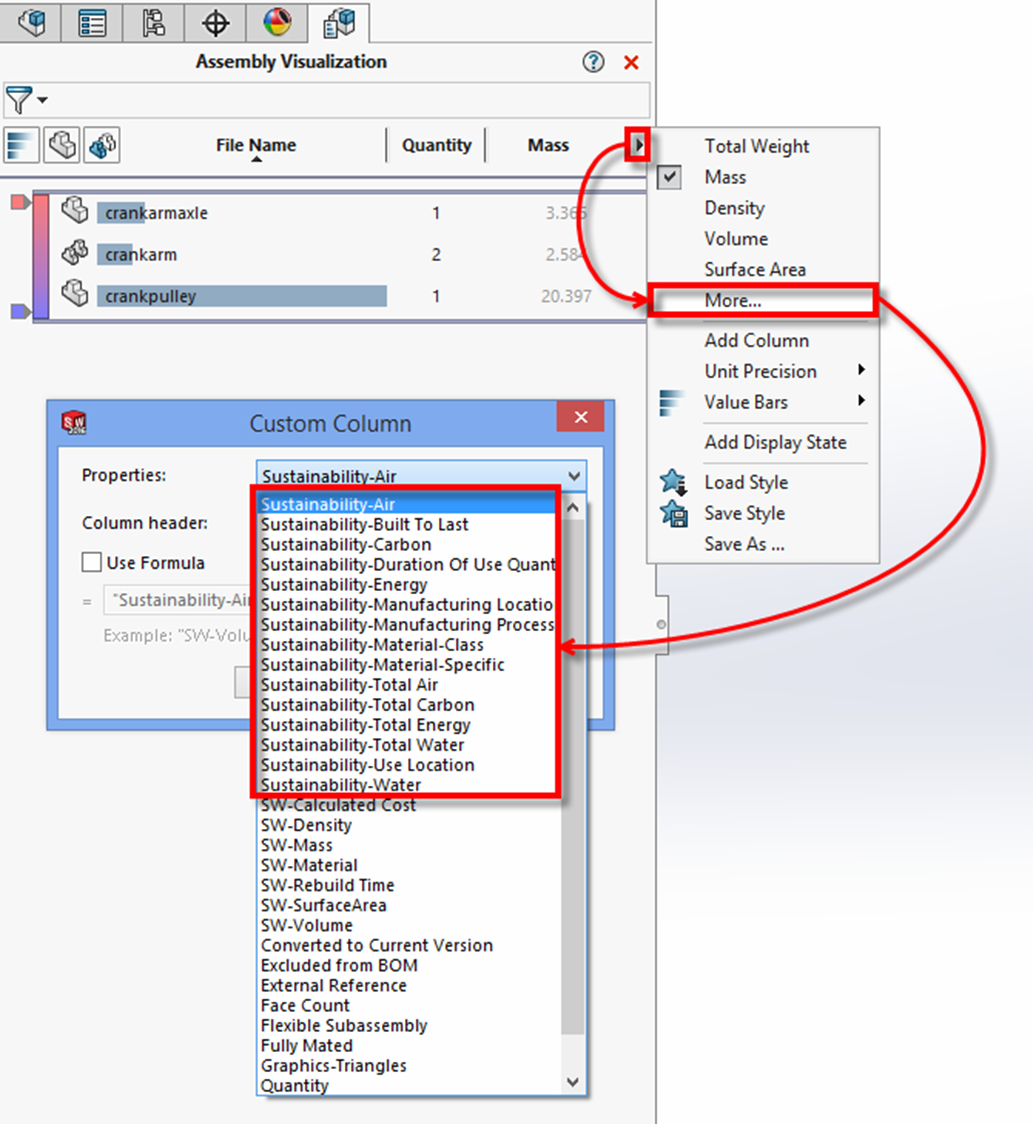
Task: Pick Sustainability-Total Water option
Action: pos(362,746)
